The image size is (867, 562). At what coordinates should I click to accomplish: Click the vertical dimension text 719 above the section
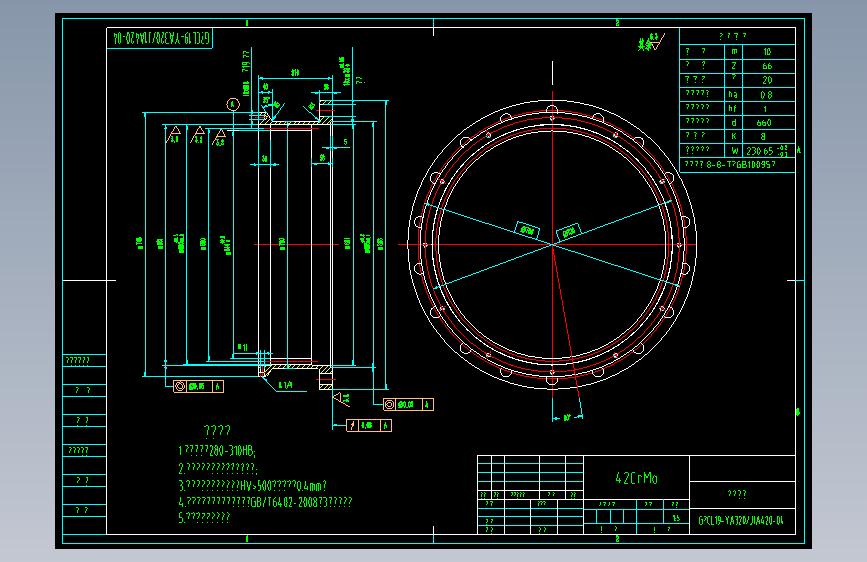(246, 61)
